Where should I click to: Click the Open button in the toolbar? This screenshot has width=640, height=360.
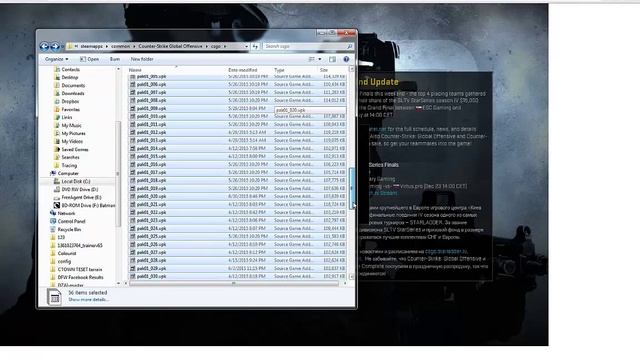click(x=89, y=59)
